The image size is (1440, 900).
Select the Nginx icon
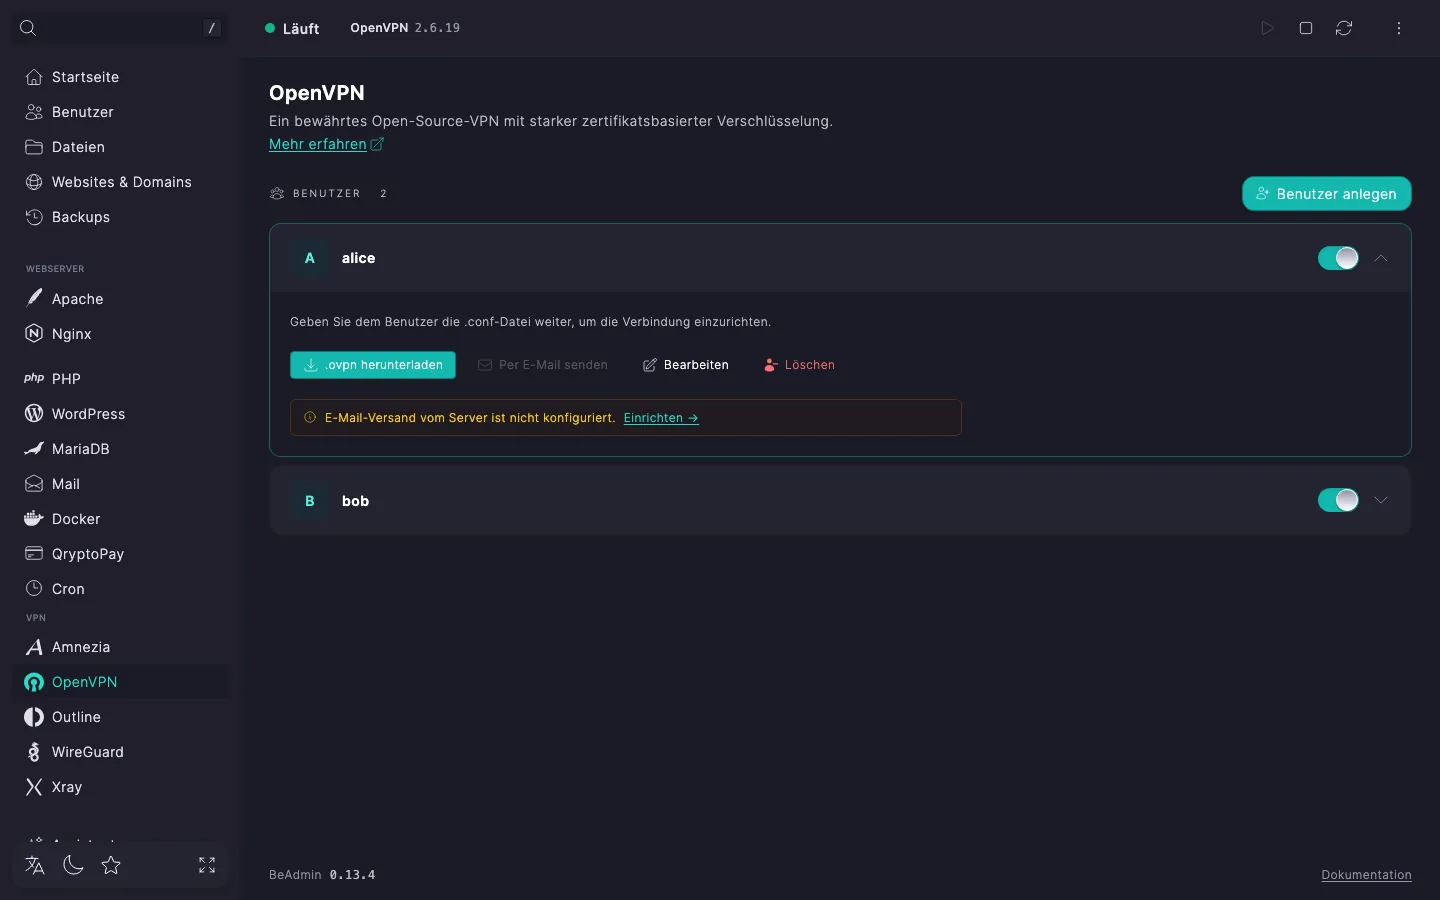34,334
